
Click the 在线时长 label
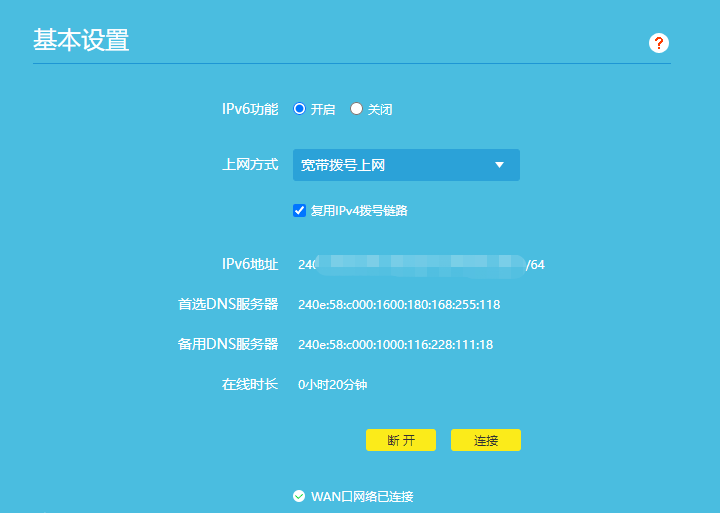pos(249,384)
